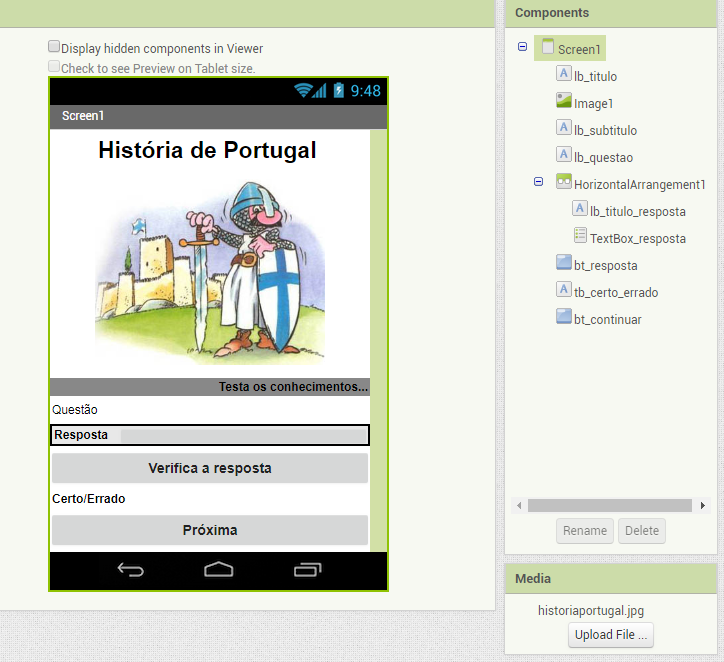Click the scrollbar left arrow in Components

pos(519,506)
